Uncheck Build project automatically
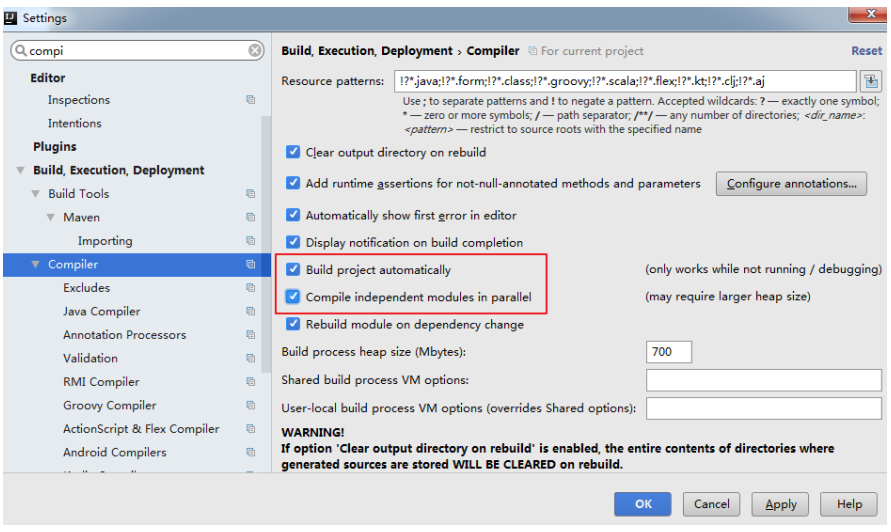The height and width of the screenshot is (532, 891). [x=293, y=269]
